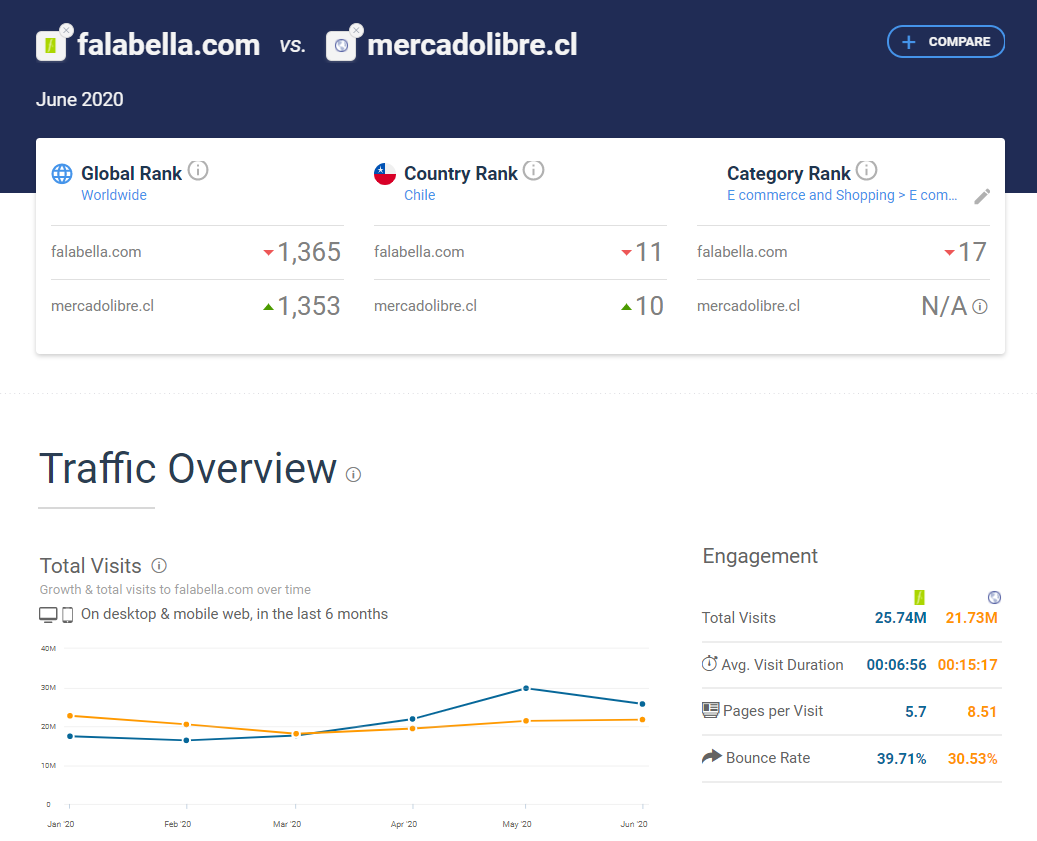
Task: Click the Global Rank globe icon
Action: tap(62, 174)
